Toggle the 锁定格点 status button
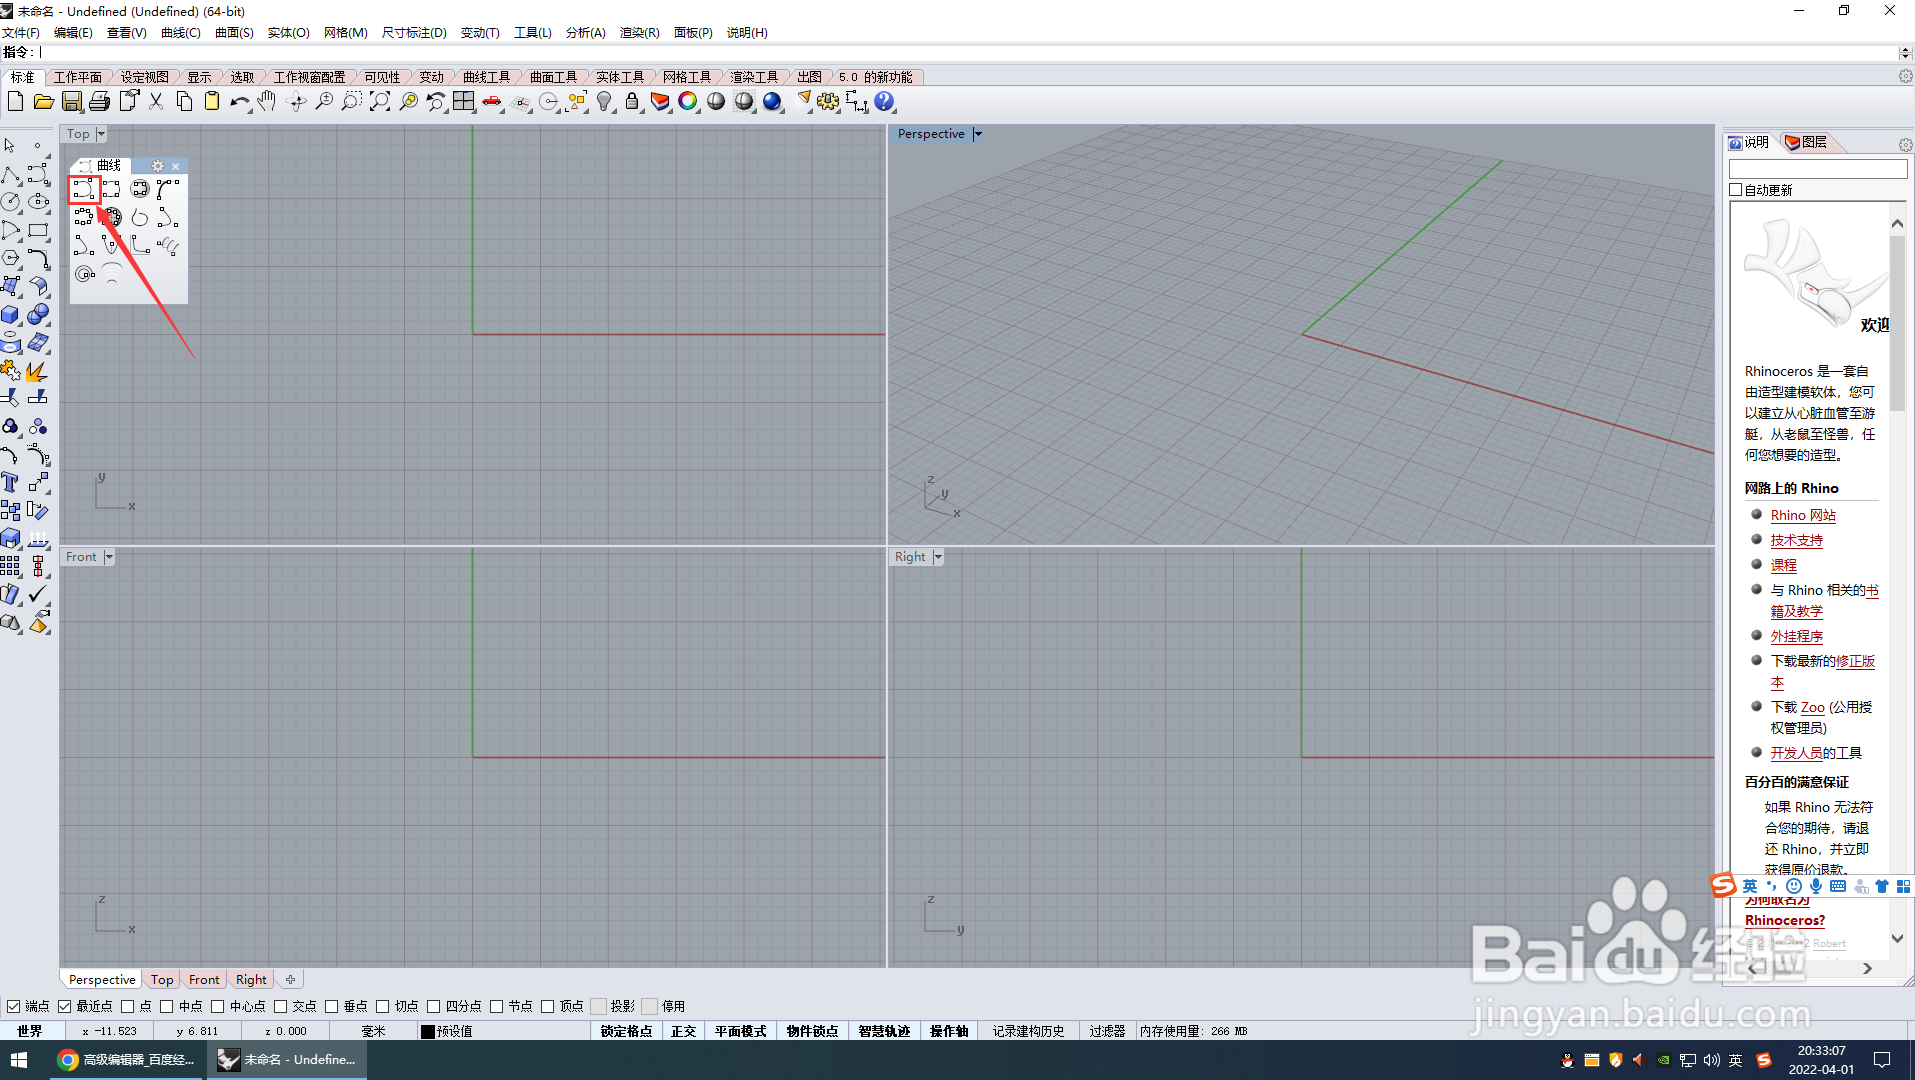The width and height of the screenshot is (1915, 1080). coord(626,1031)
